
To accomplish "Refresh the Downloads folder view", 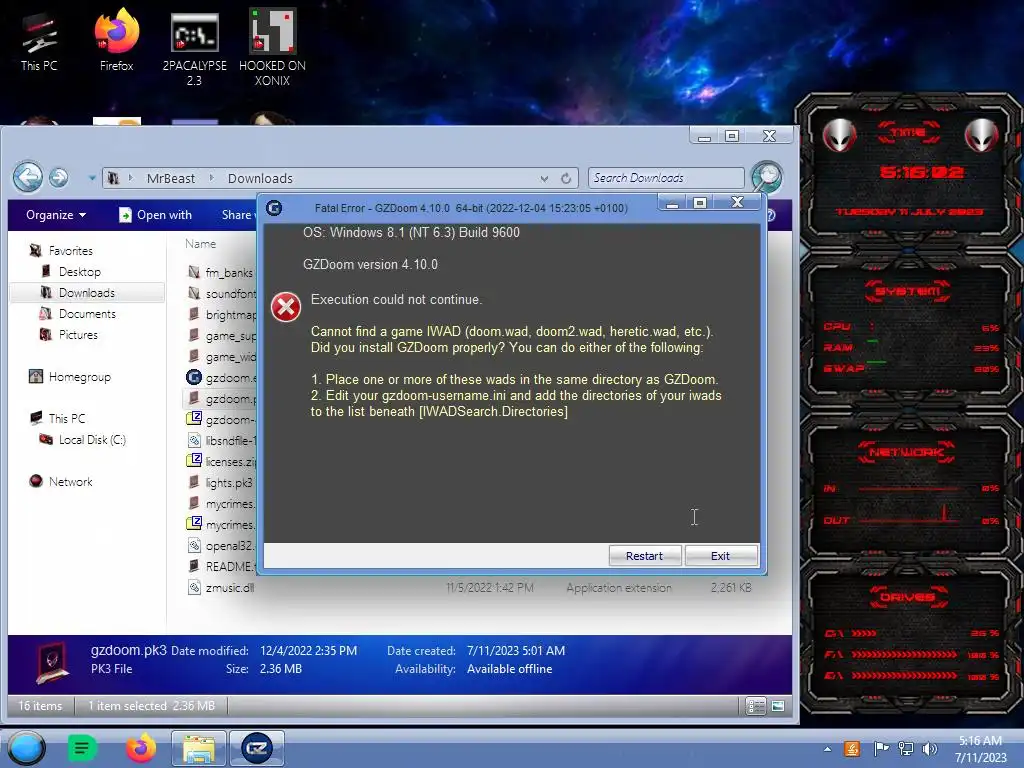I will coord(566,178).
